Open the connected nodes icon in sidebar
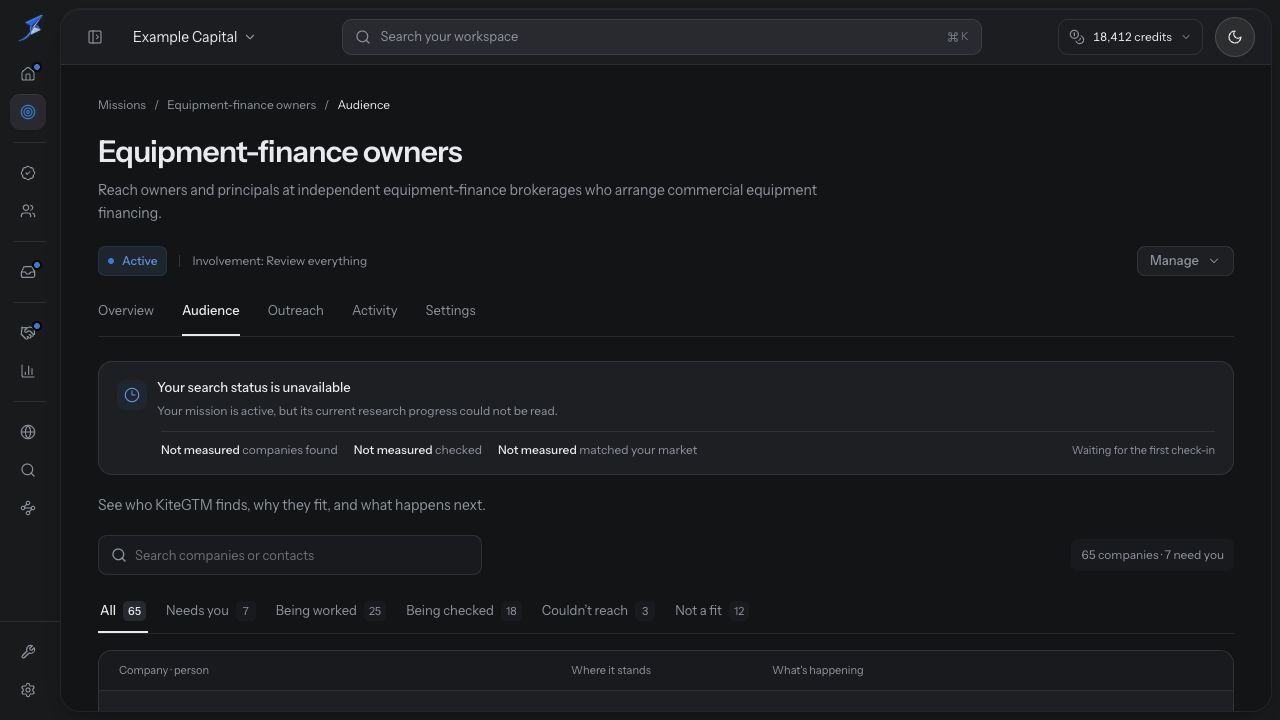Viewport: 1280px width, 720px height. tap(28, 508)
